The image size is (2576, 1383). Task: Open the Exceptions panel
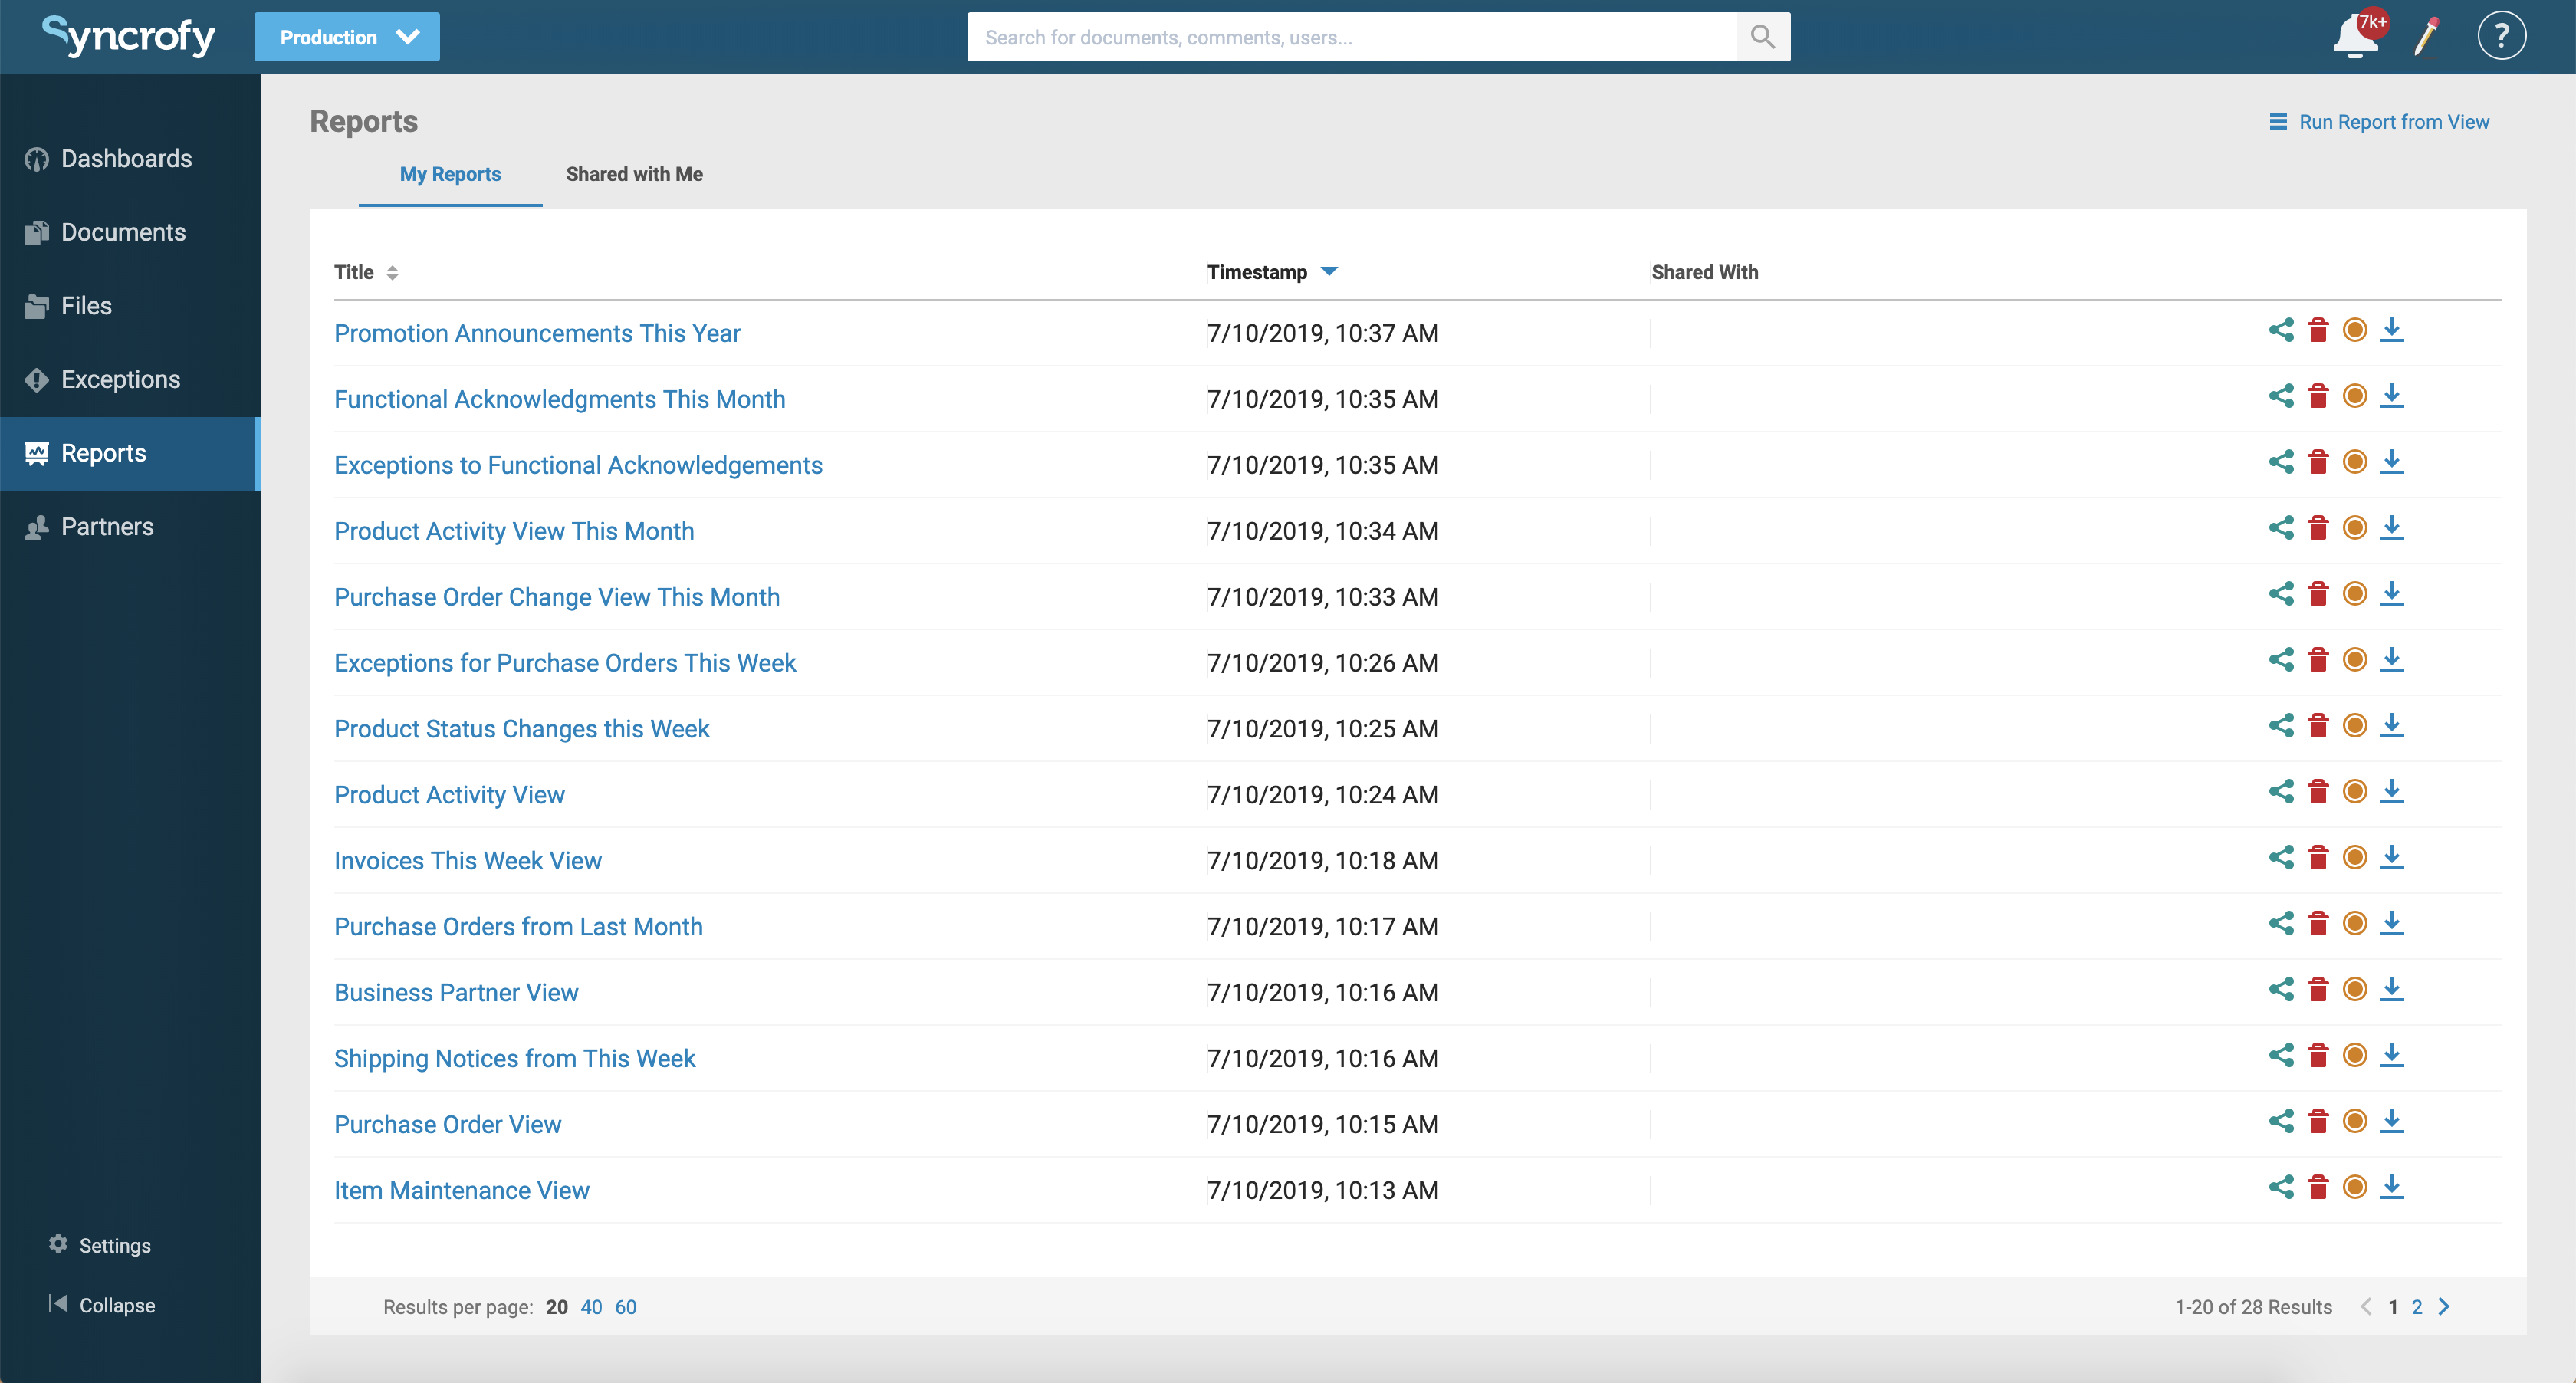pyautogui.click(x=120, y=379)
